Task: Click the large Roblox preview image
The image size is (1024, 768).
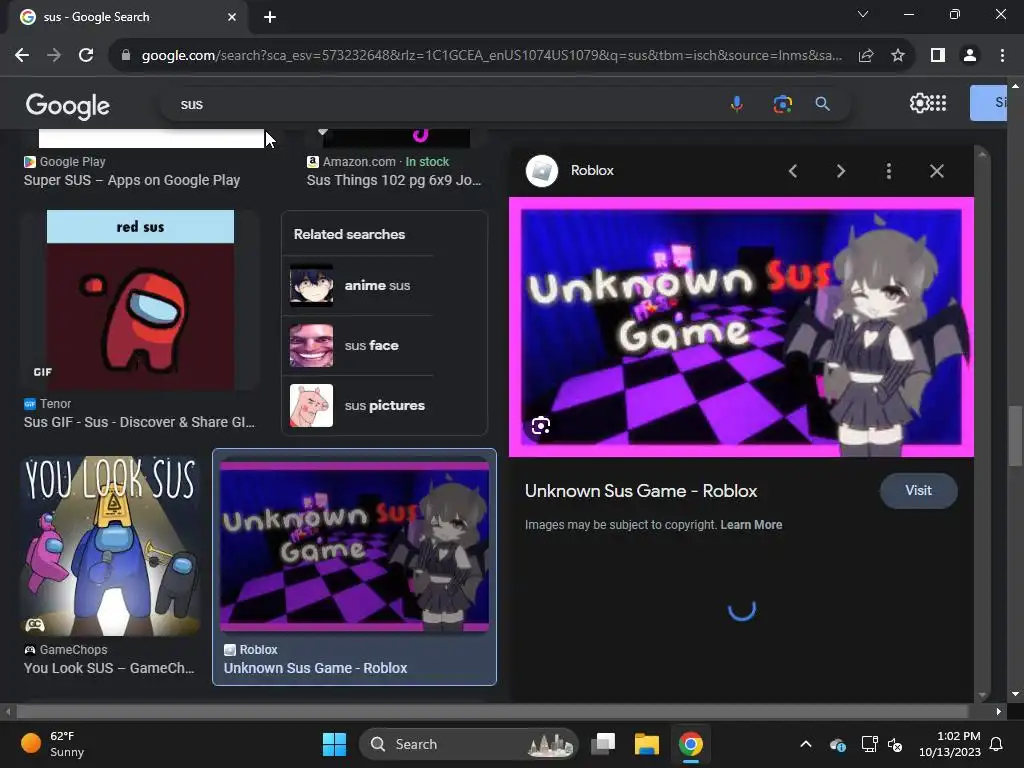Action: coord(741,327)
